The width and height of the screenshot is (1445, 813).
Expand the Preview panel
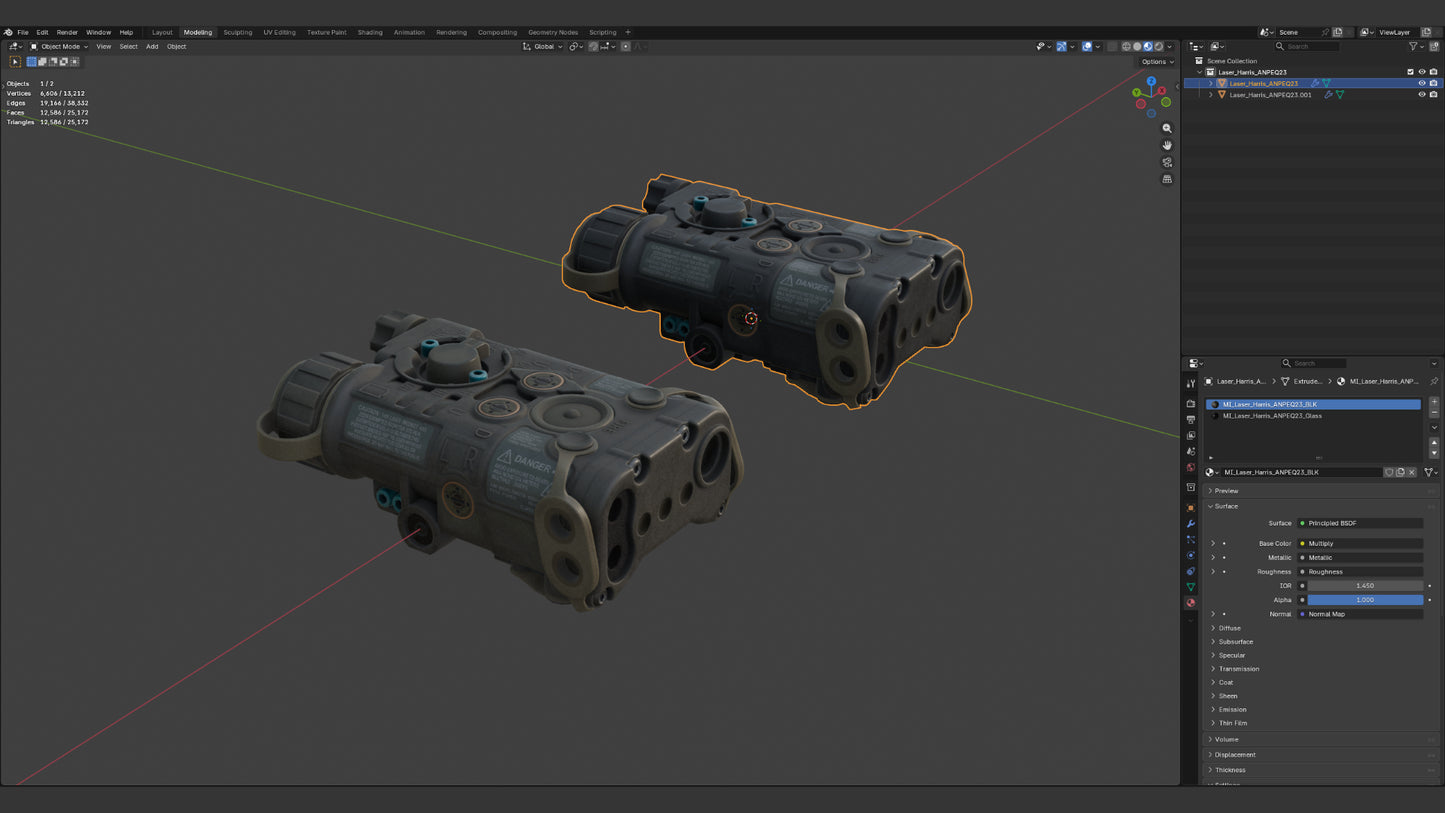[x=1226, y=491]
